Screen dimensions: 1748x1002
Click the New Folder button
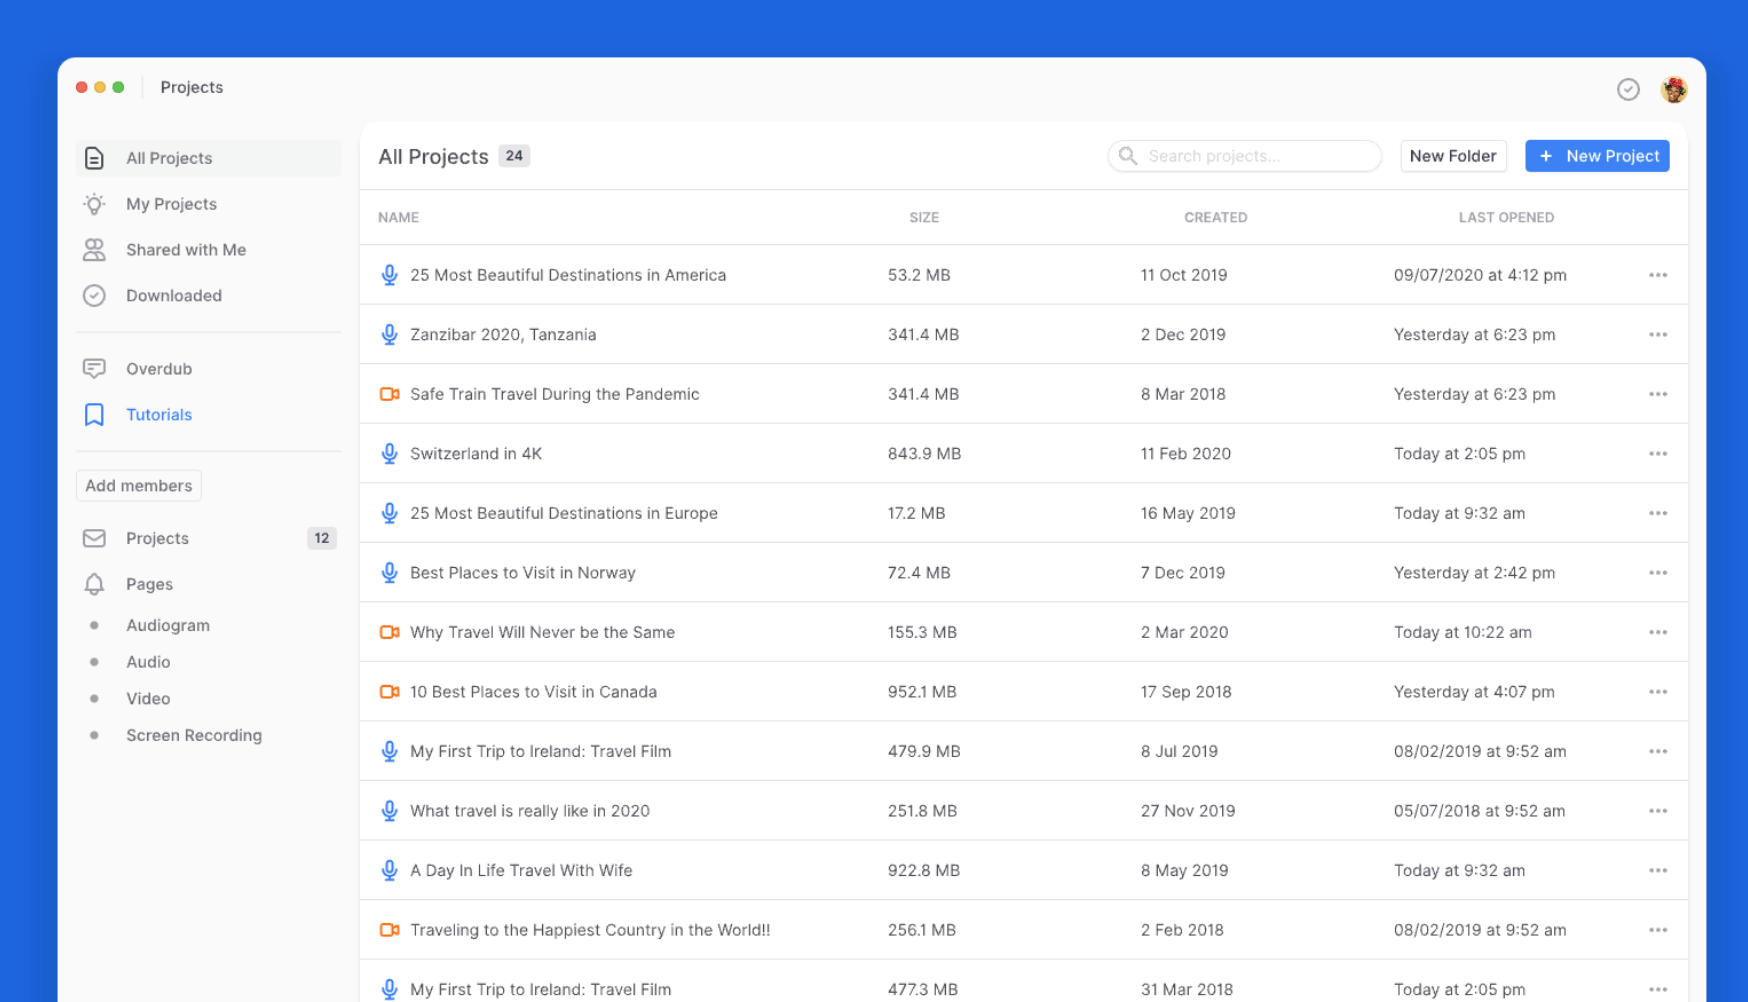tap(1452, 156)
